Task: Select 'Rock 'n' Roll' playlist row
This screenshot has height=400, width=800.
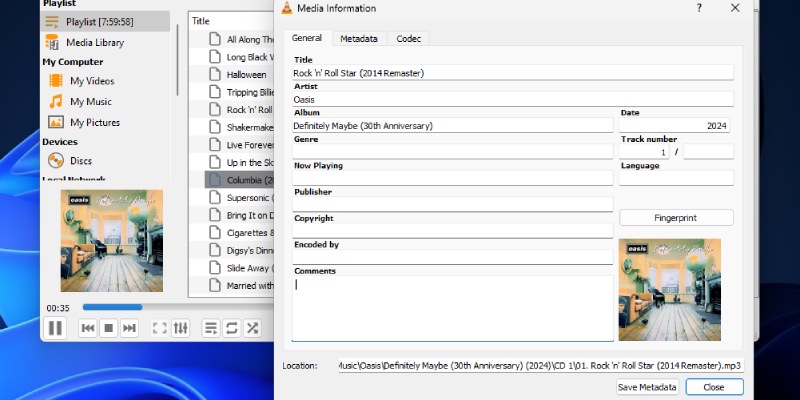Action: tap(240, 110)
